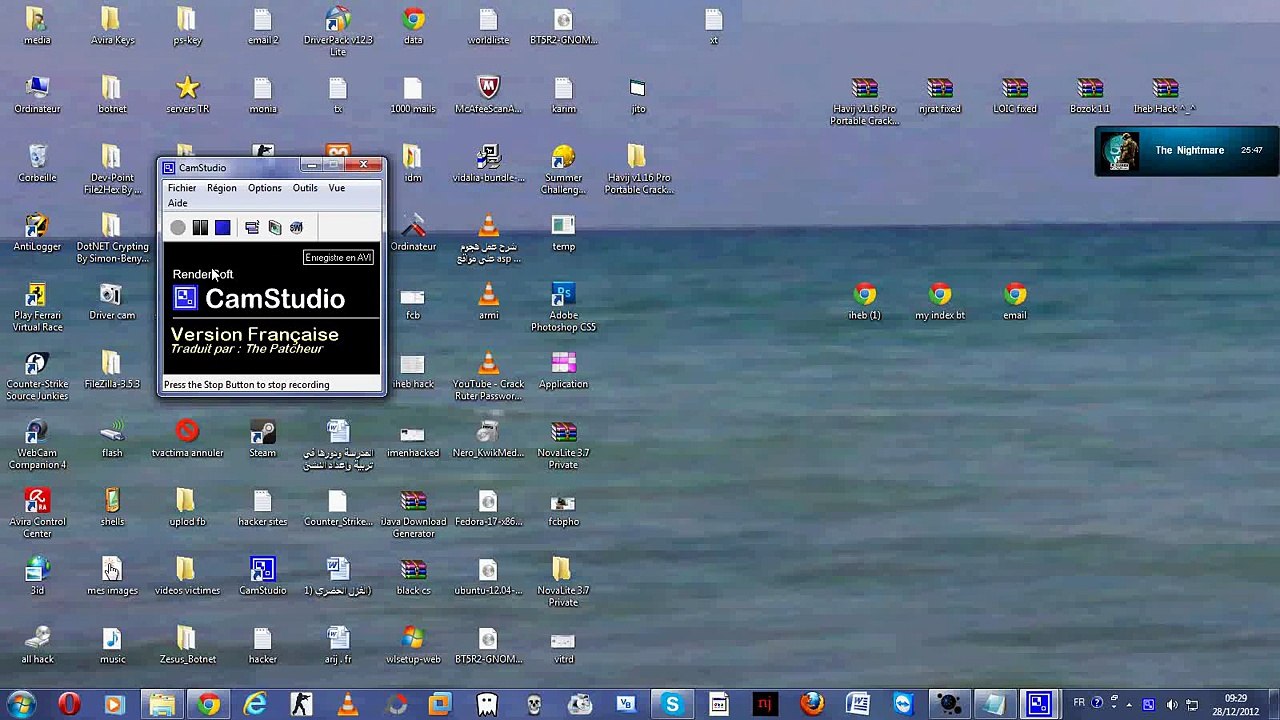The height and width of the screenshot is (720, 1280).
Task: Select the 'black cs' archive
Action: 413,577
